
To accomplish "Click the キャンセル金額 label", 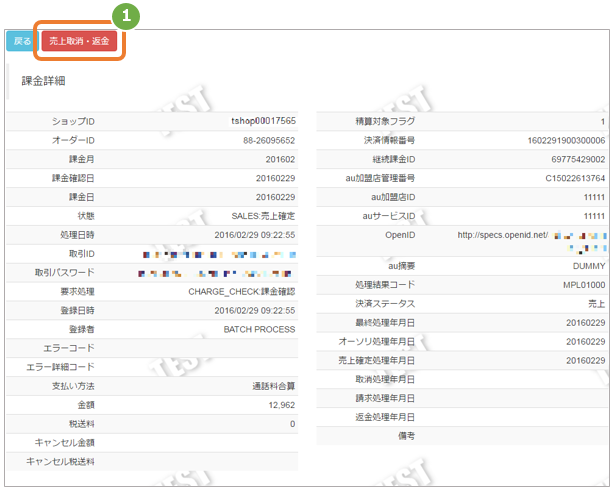I will (x=64, y=443).
